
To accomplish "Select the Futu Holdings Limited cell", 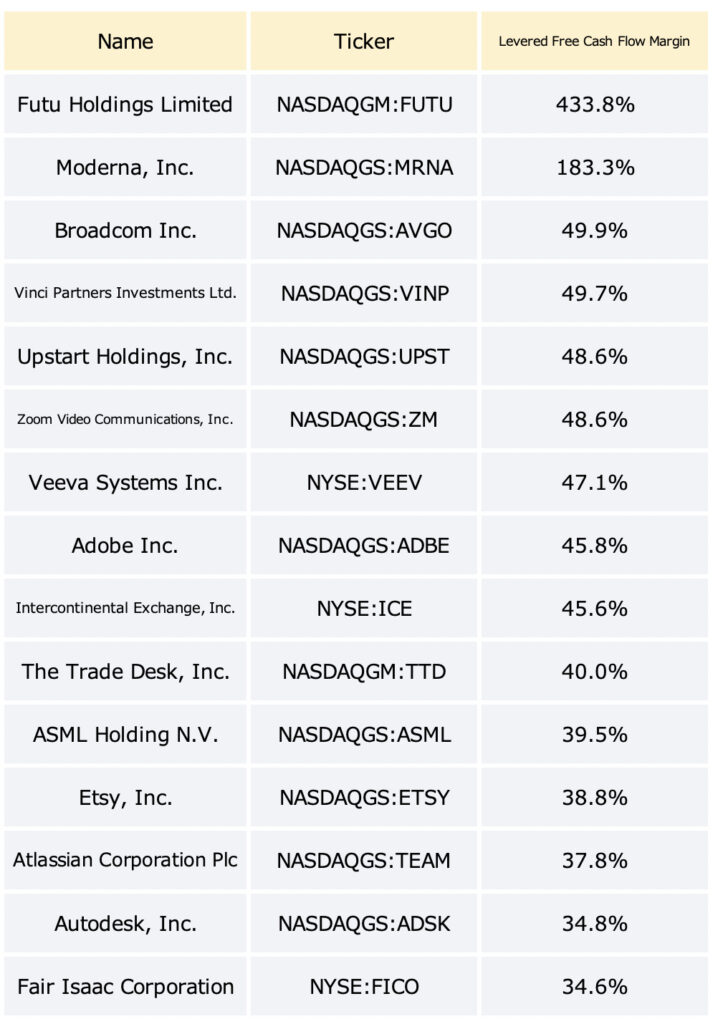I will coord(125,104).
